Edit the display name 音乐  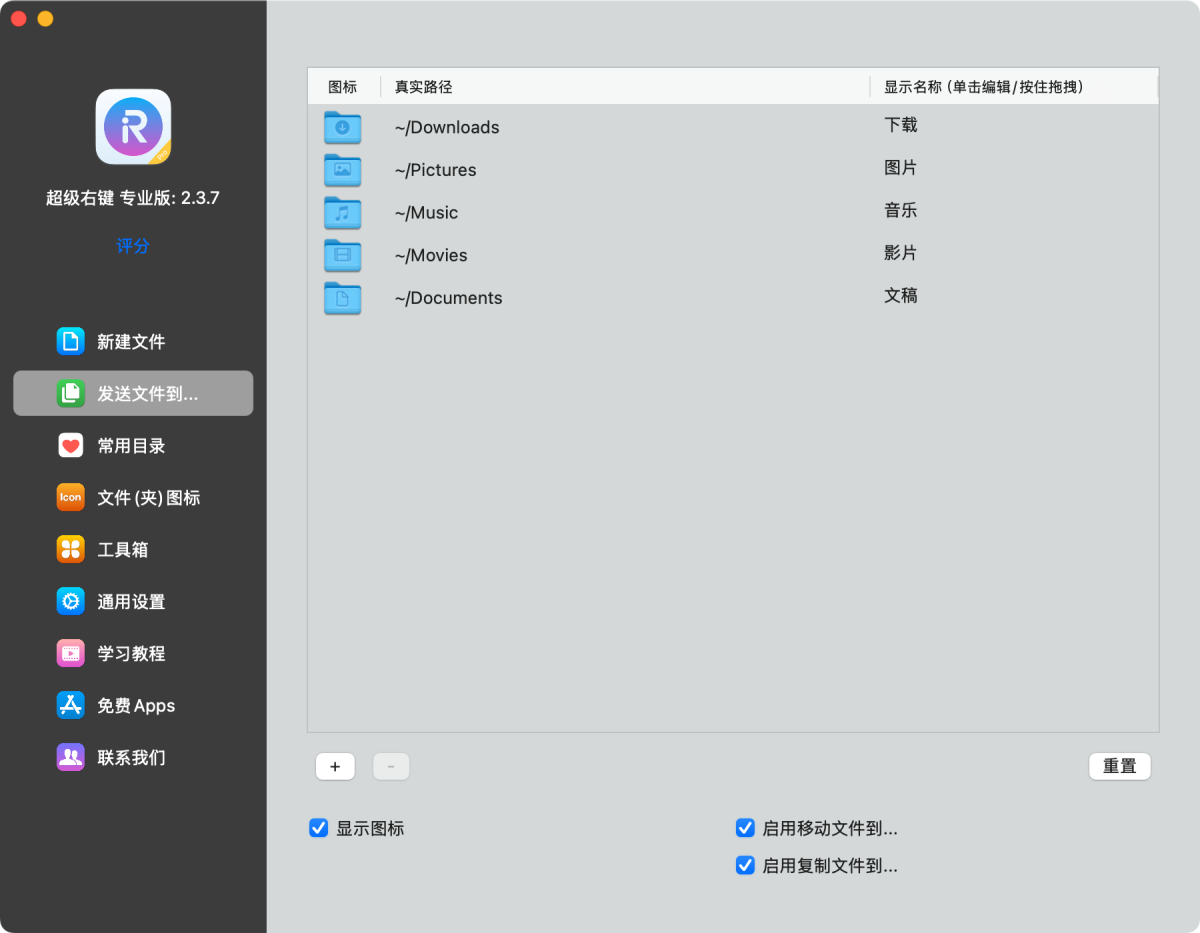click(x=901, y=211)
